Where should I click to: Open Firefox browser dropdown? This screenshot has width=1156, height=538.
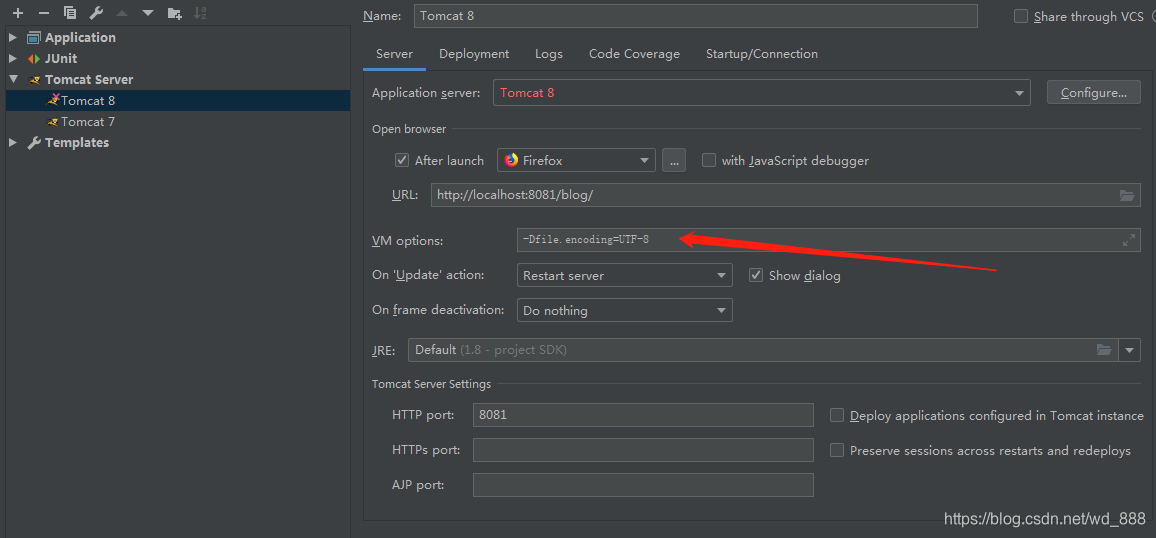577,160
